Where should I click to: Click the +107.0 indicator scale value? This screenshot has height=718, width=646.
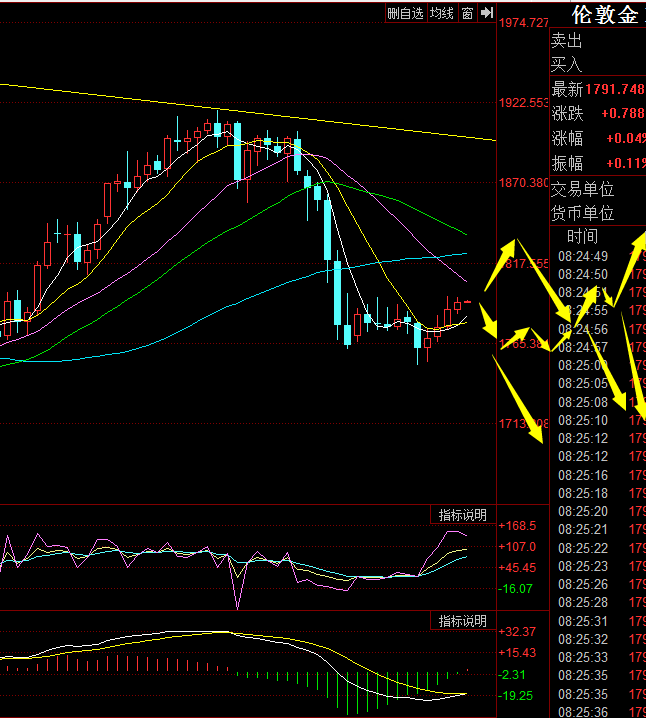click(517, 547)
